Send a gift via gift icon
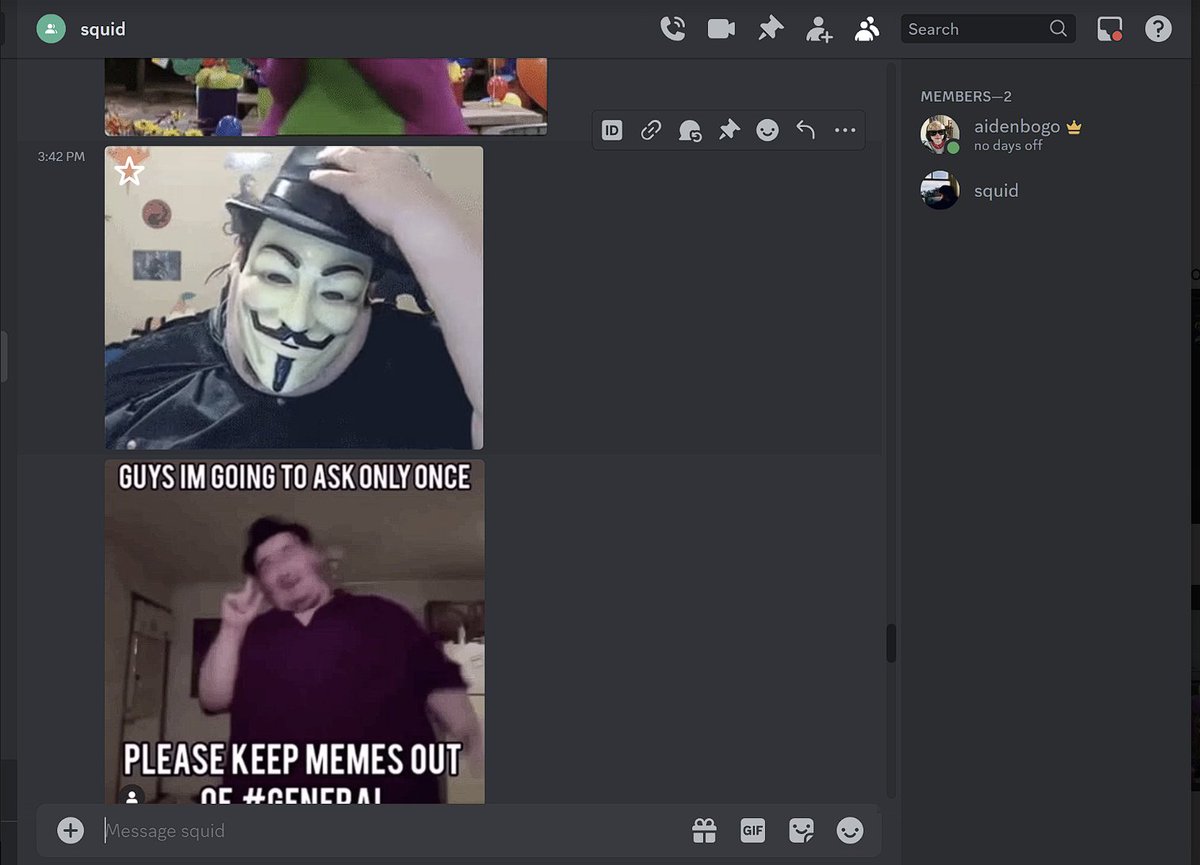The height and width of the screenshot is (865, 1200). click(x=704, y=830)
